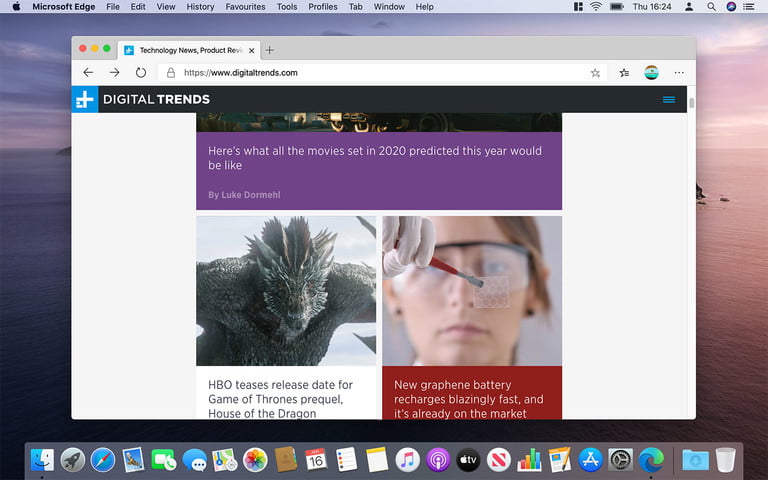The width and height of the screenshot is (768, 480).
Task: Select the Technology News, Product Reviews tab
Action: (x=190, y=50)
